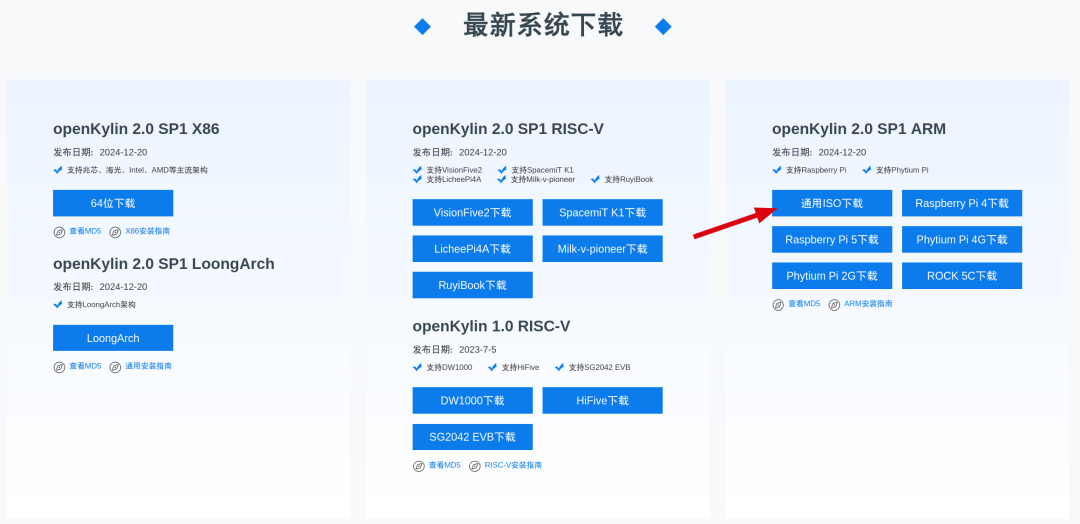Click checkmark next to 支持Phytium Pi
This screenshot has height=524, width=1080.
coord(867,169)
